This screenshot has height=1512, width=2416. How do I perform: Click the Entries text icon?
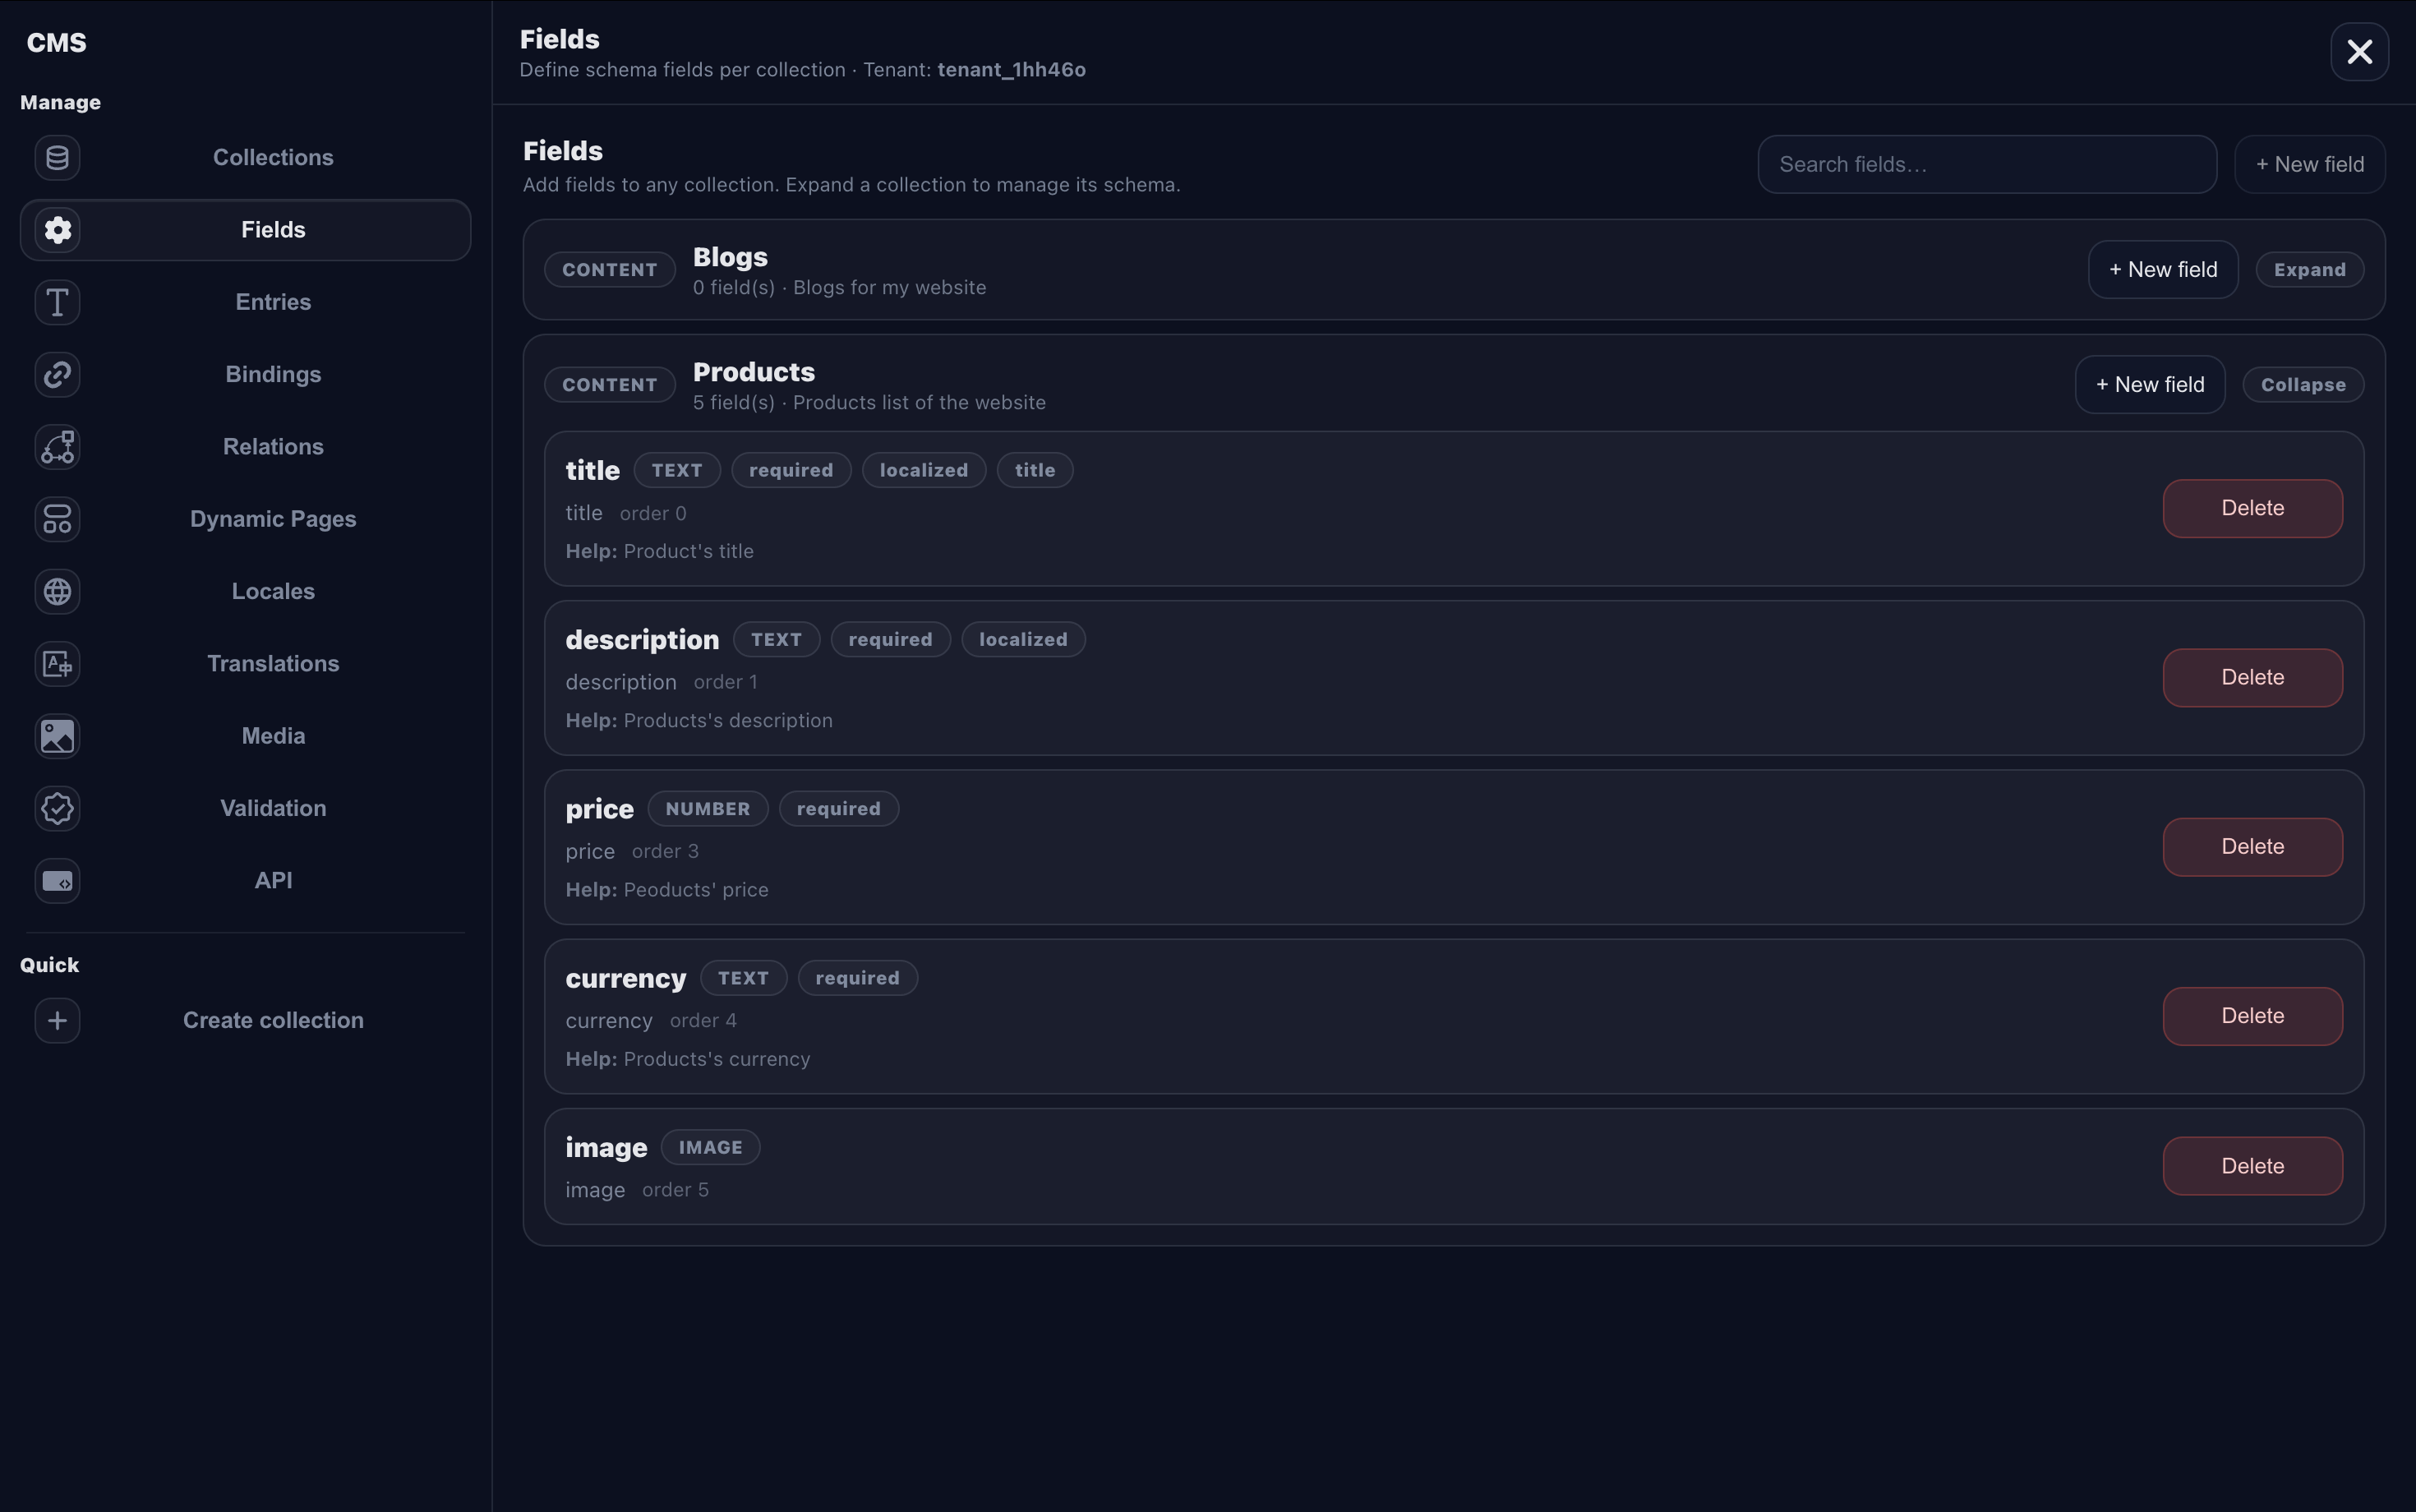57,302
